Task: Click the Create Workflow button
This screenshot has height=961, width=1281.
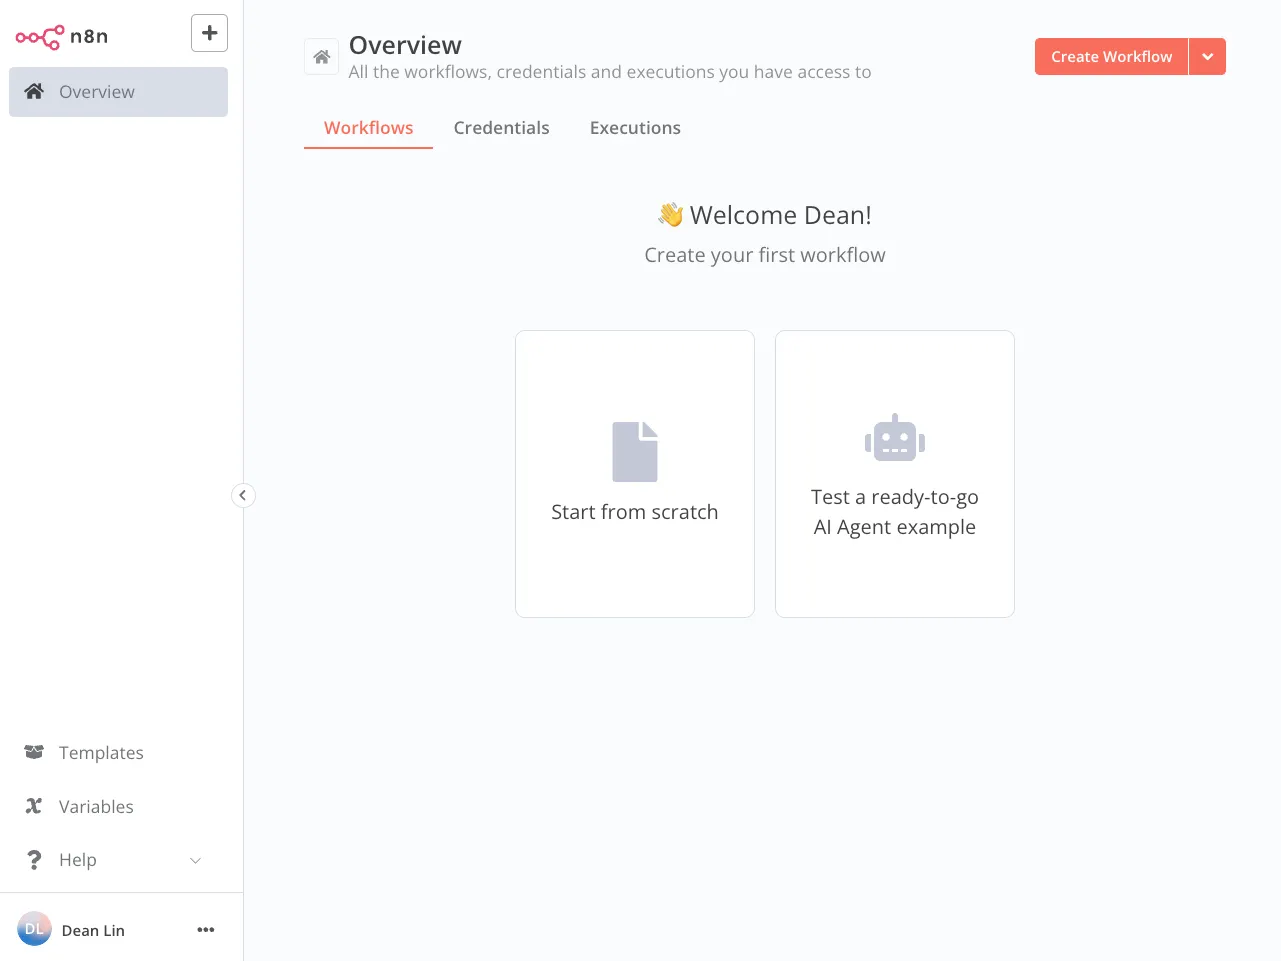Action: coord(1111,57)
